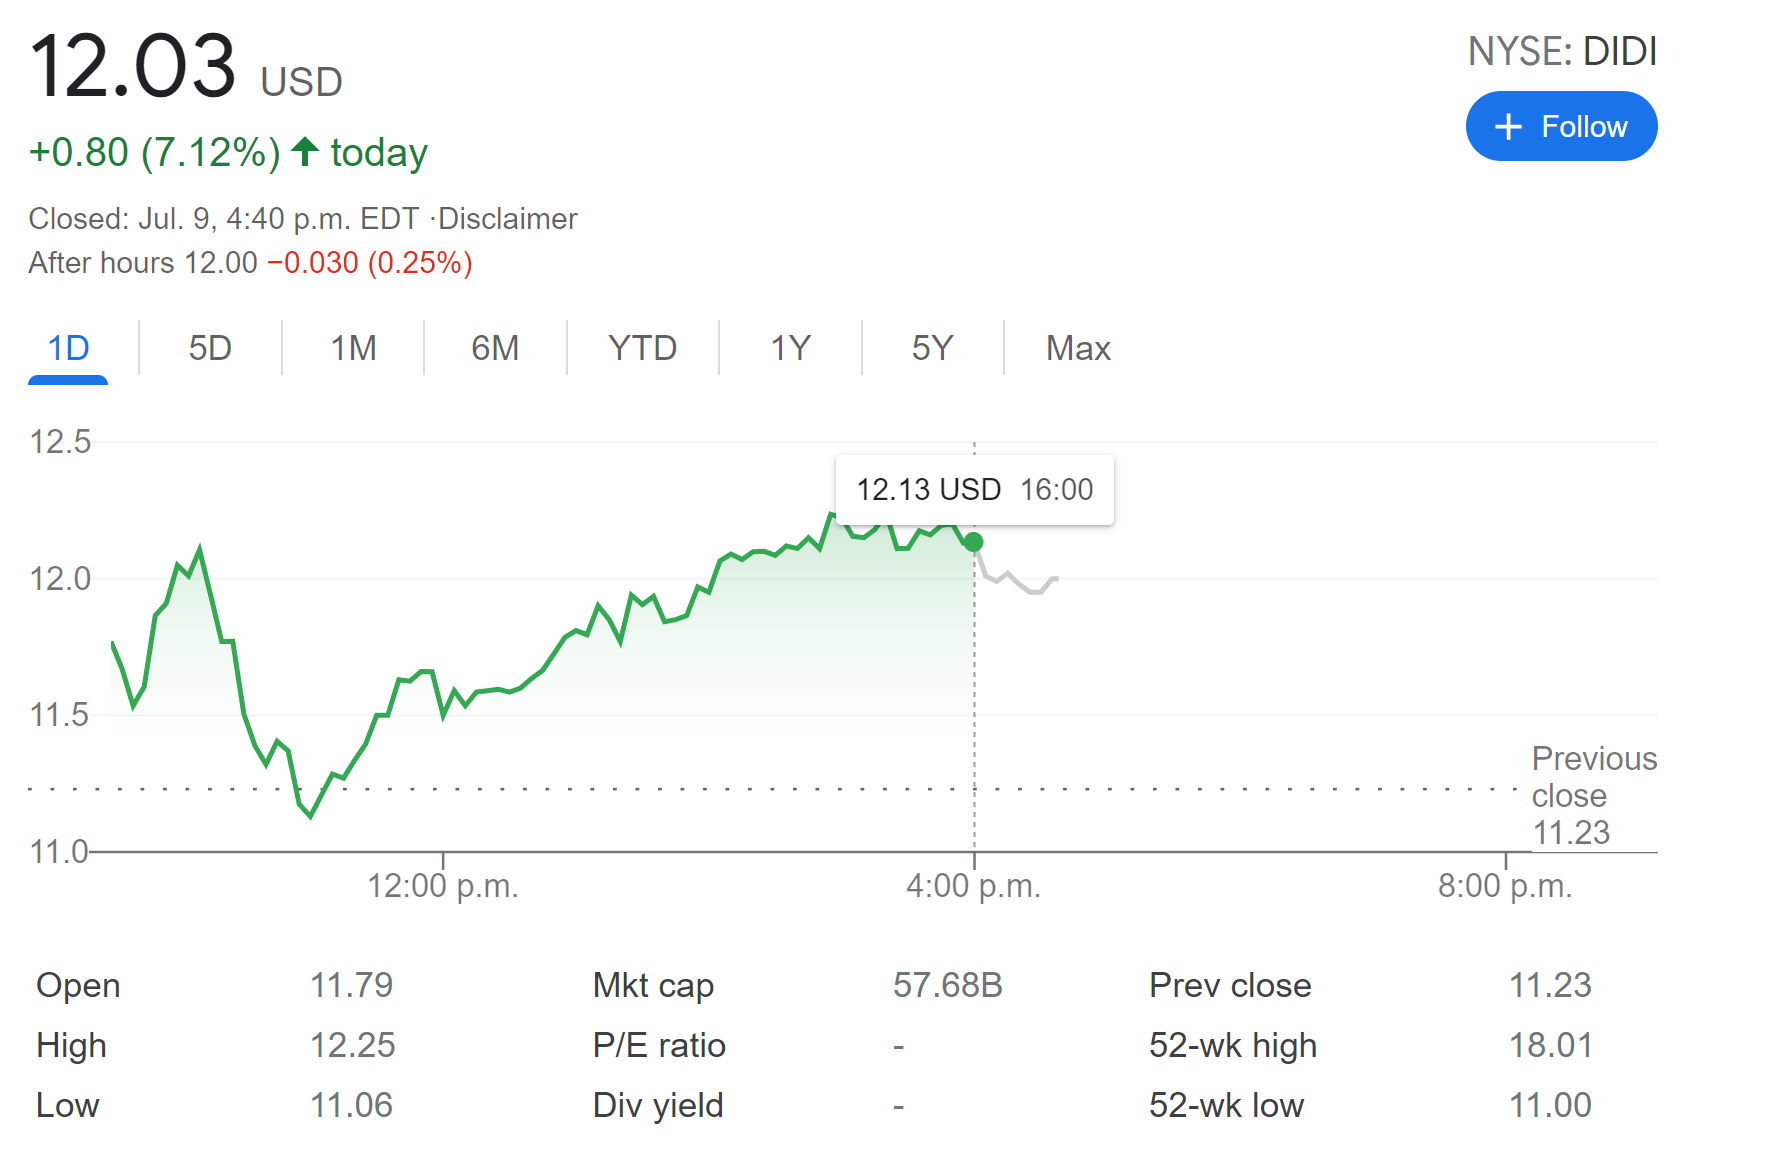Click the 12.13 USD chart tooltip
1787x1169 pixels.
pyautogui.click(x=974, y=490)
